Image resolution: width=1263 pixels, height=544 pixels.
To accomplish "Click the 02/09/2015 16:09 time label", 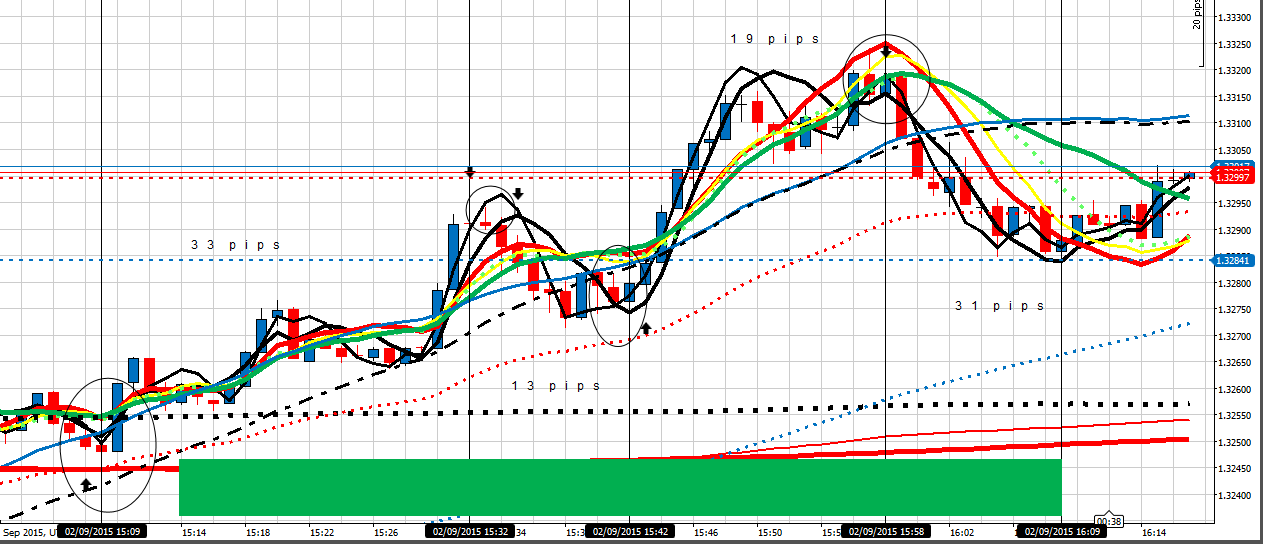I will pos(1058,531).
